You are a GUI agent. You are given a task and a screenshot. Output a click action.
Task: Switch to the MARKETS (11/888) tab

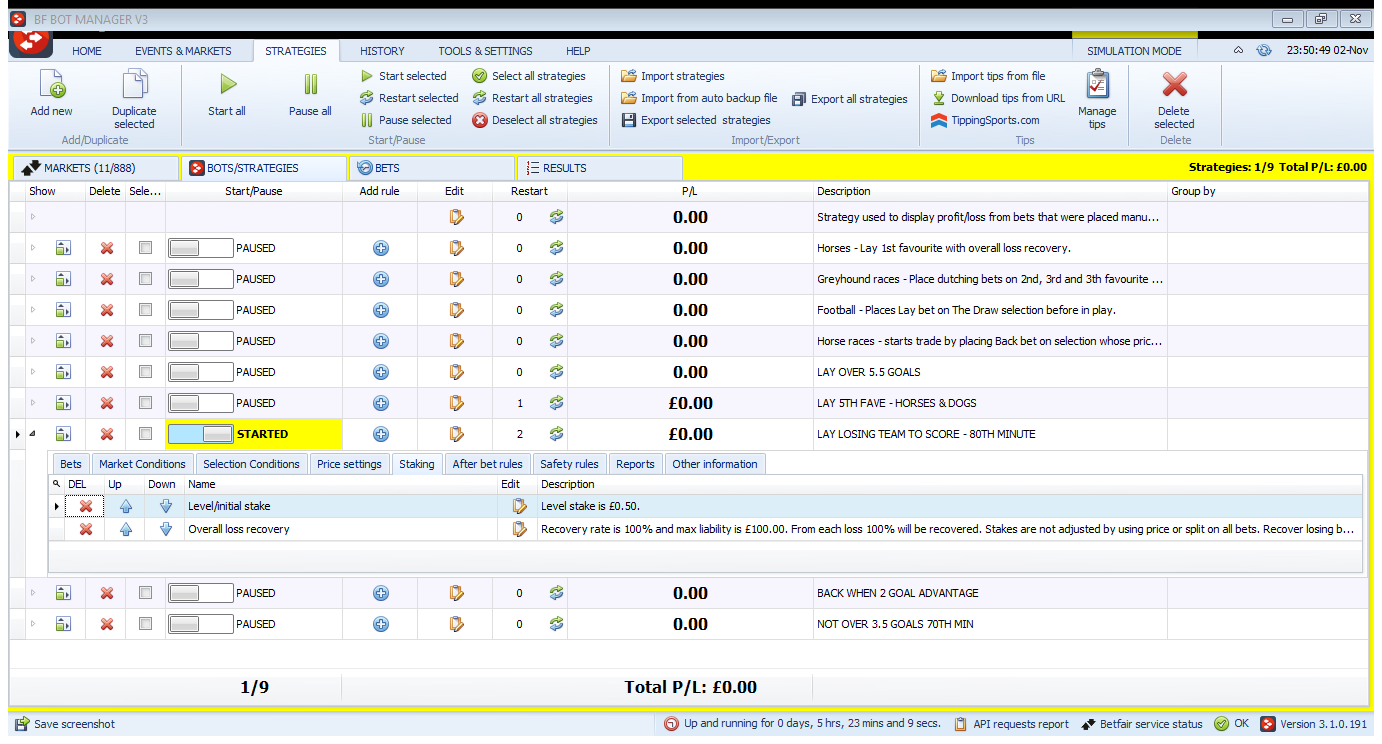[94, 168]
